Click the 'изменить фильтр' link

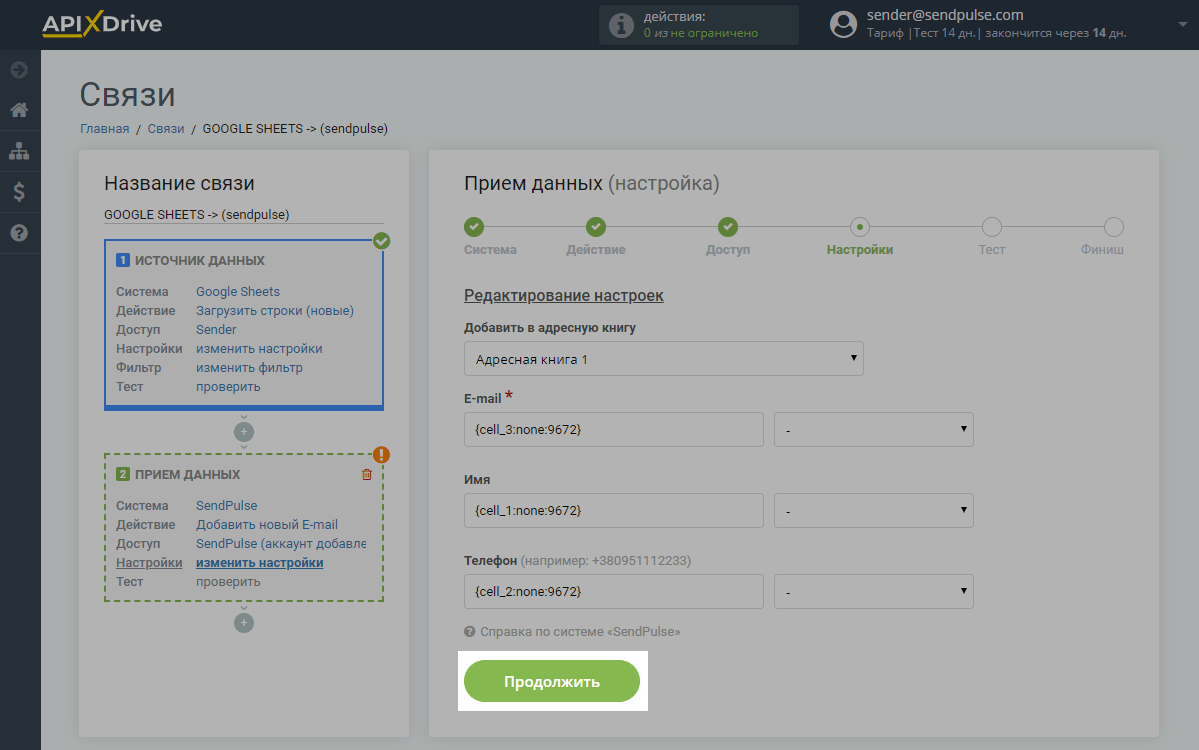click(249, 368)
